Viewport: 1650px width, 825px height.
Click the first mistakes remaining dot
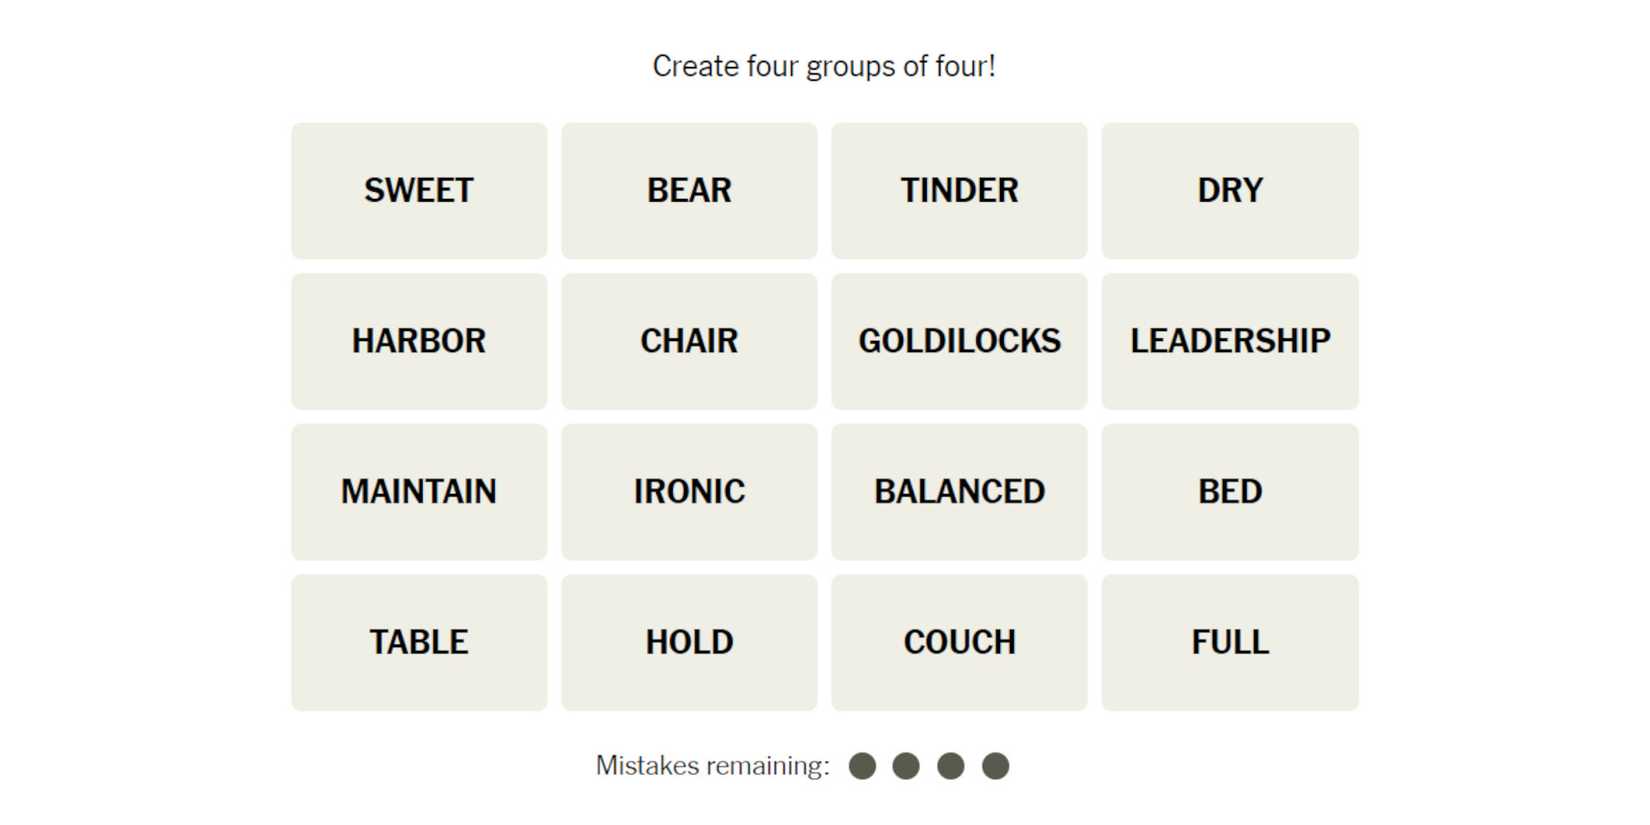[x=862, y=766]
